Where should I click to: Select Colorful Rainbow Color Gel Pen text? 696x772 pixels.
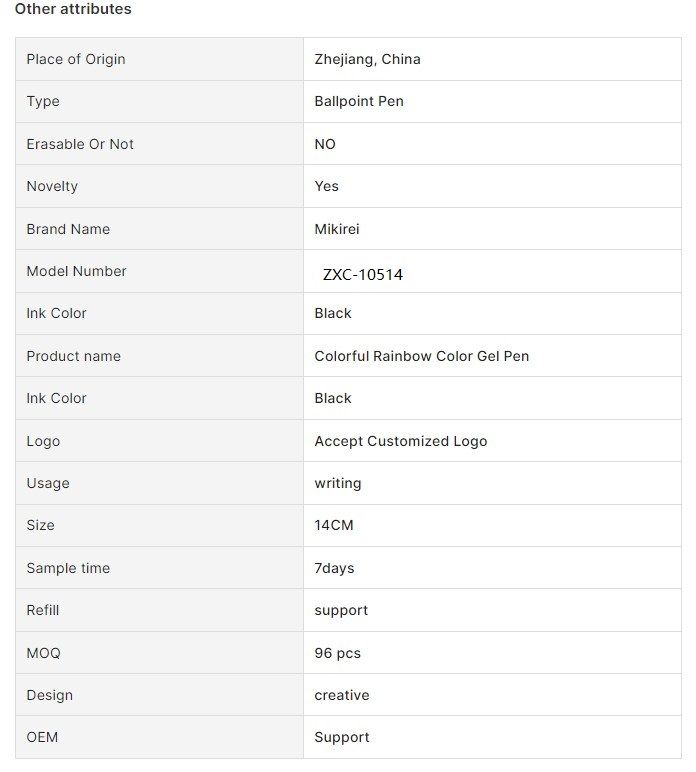(x=421, y=356)
